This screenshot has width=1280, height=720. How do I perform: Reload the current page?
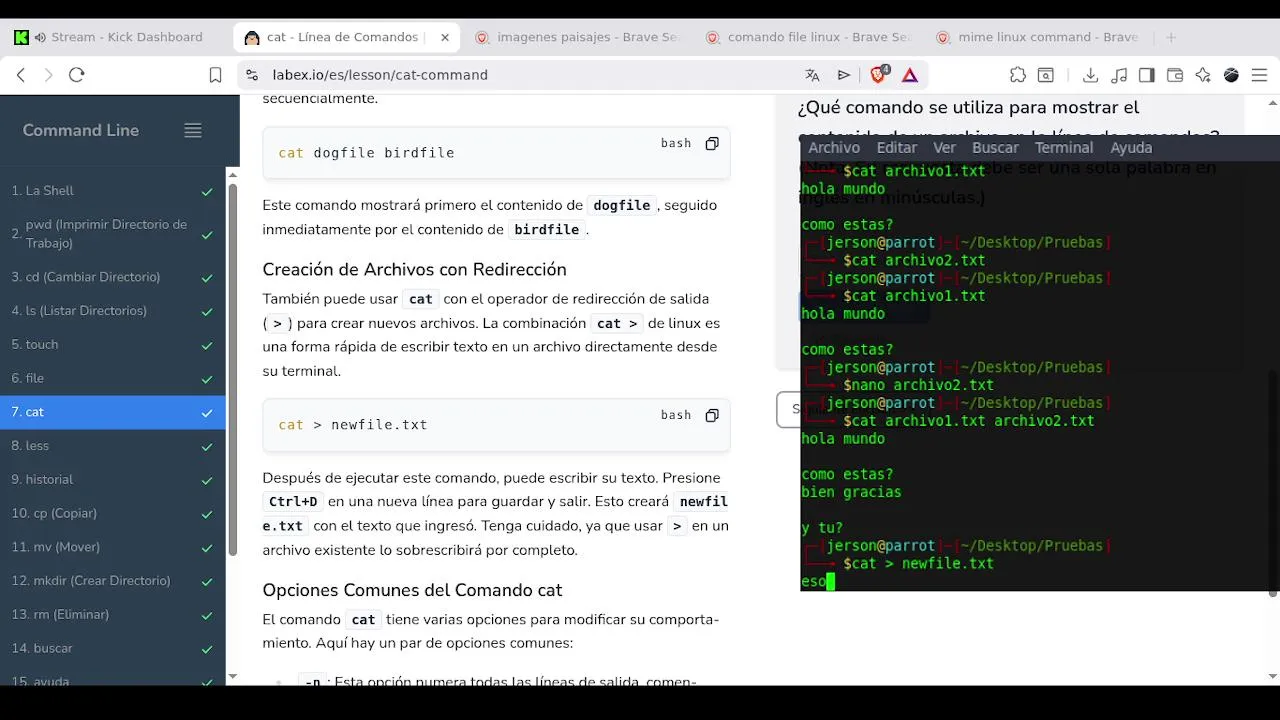(x=77, y=75)
